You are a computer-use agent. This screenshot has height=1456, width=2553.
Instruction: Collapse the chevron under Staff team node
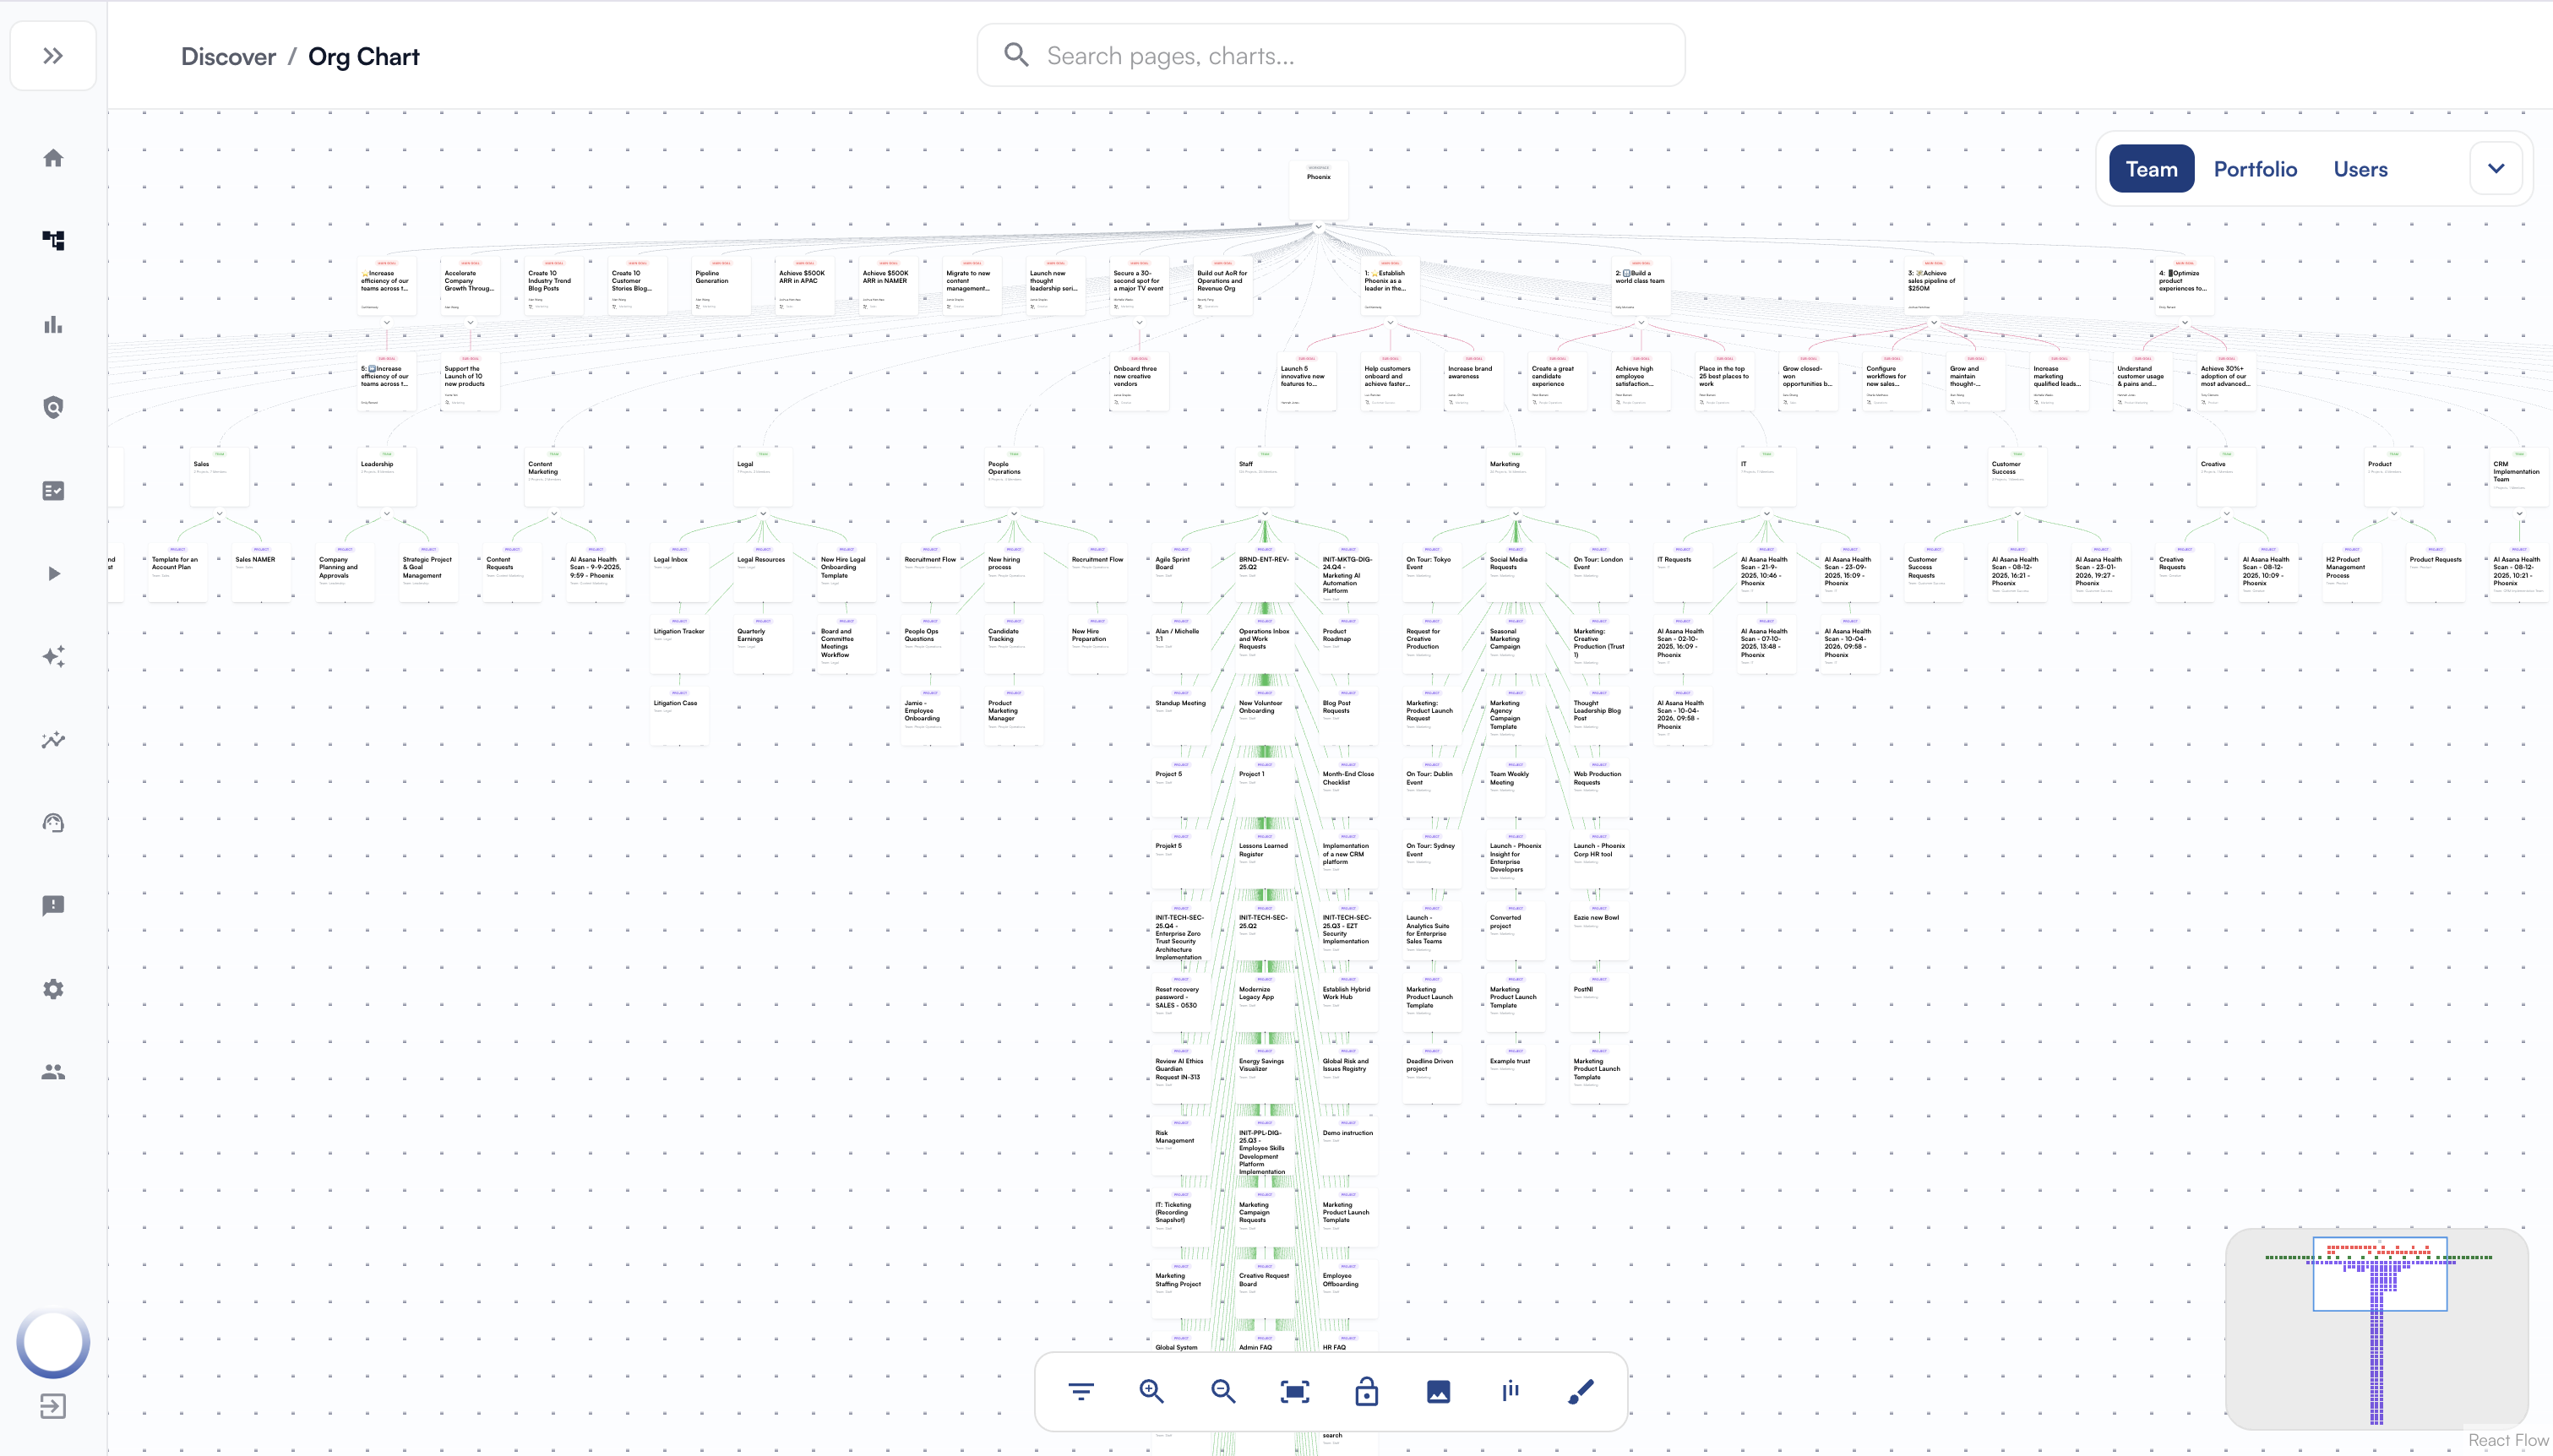coord(1264,514)
